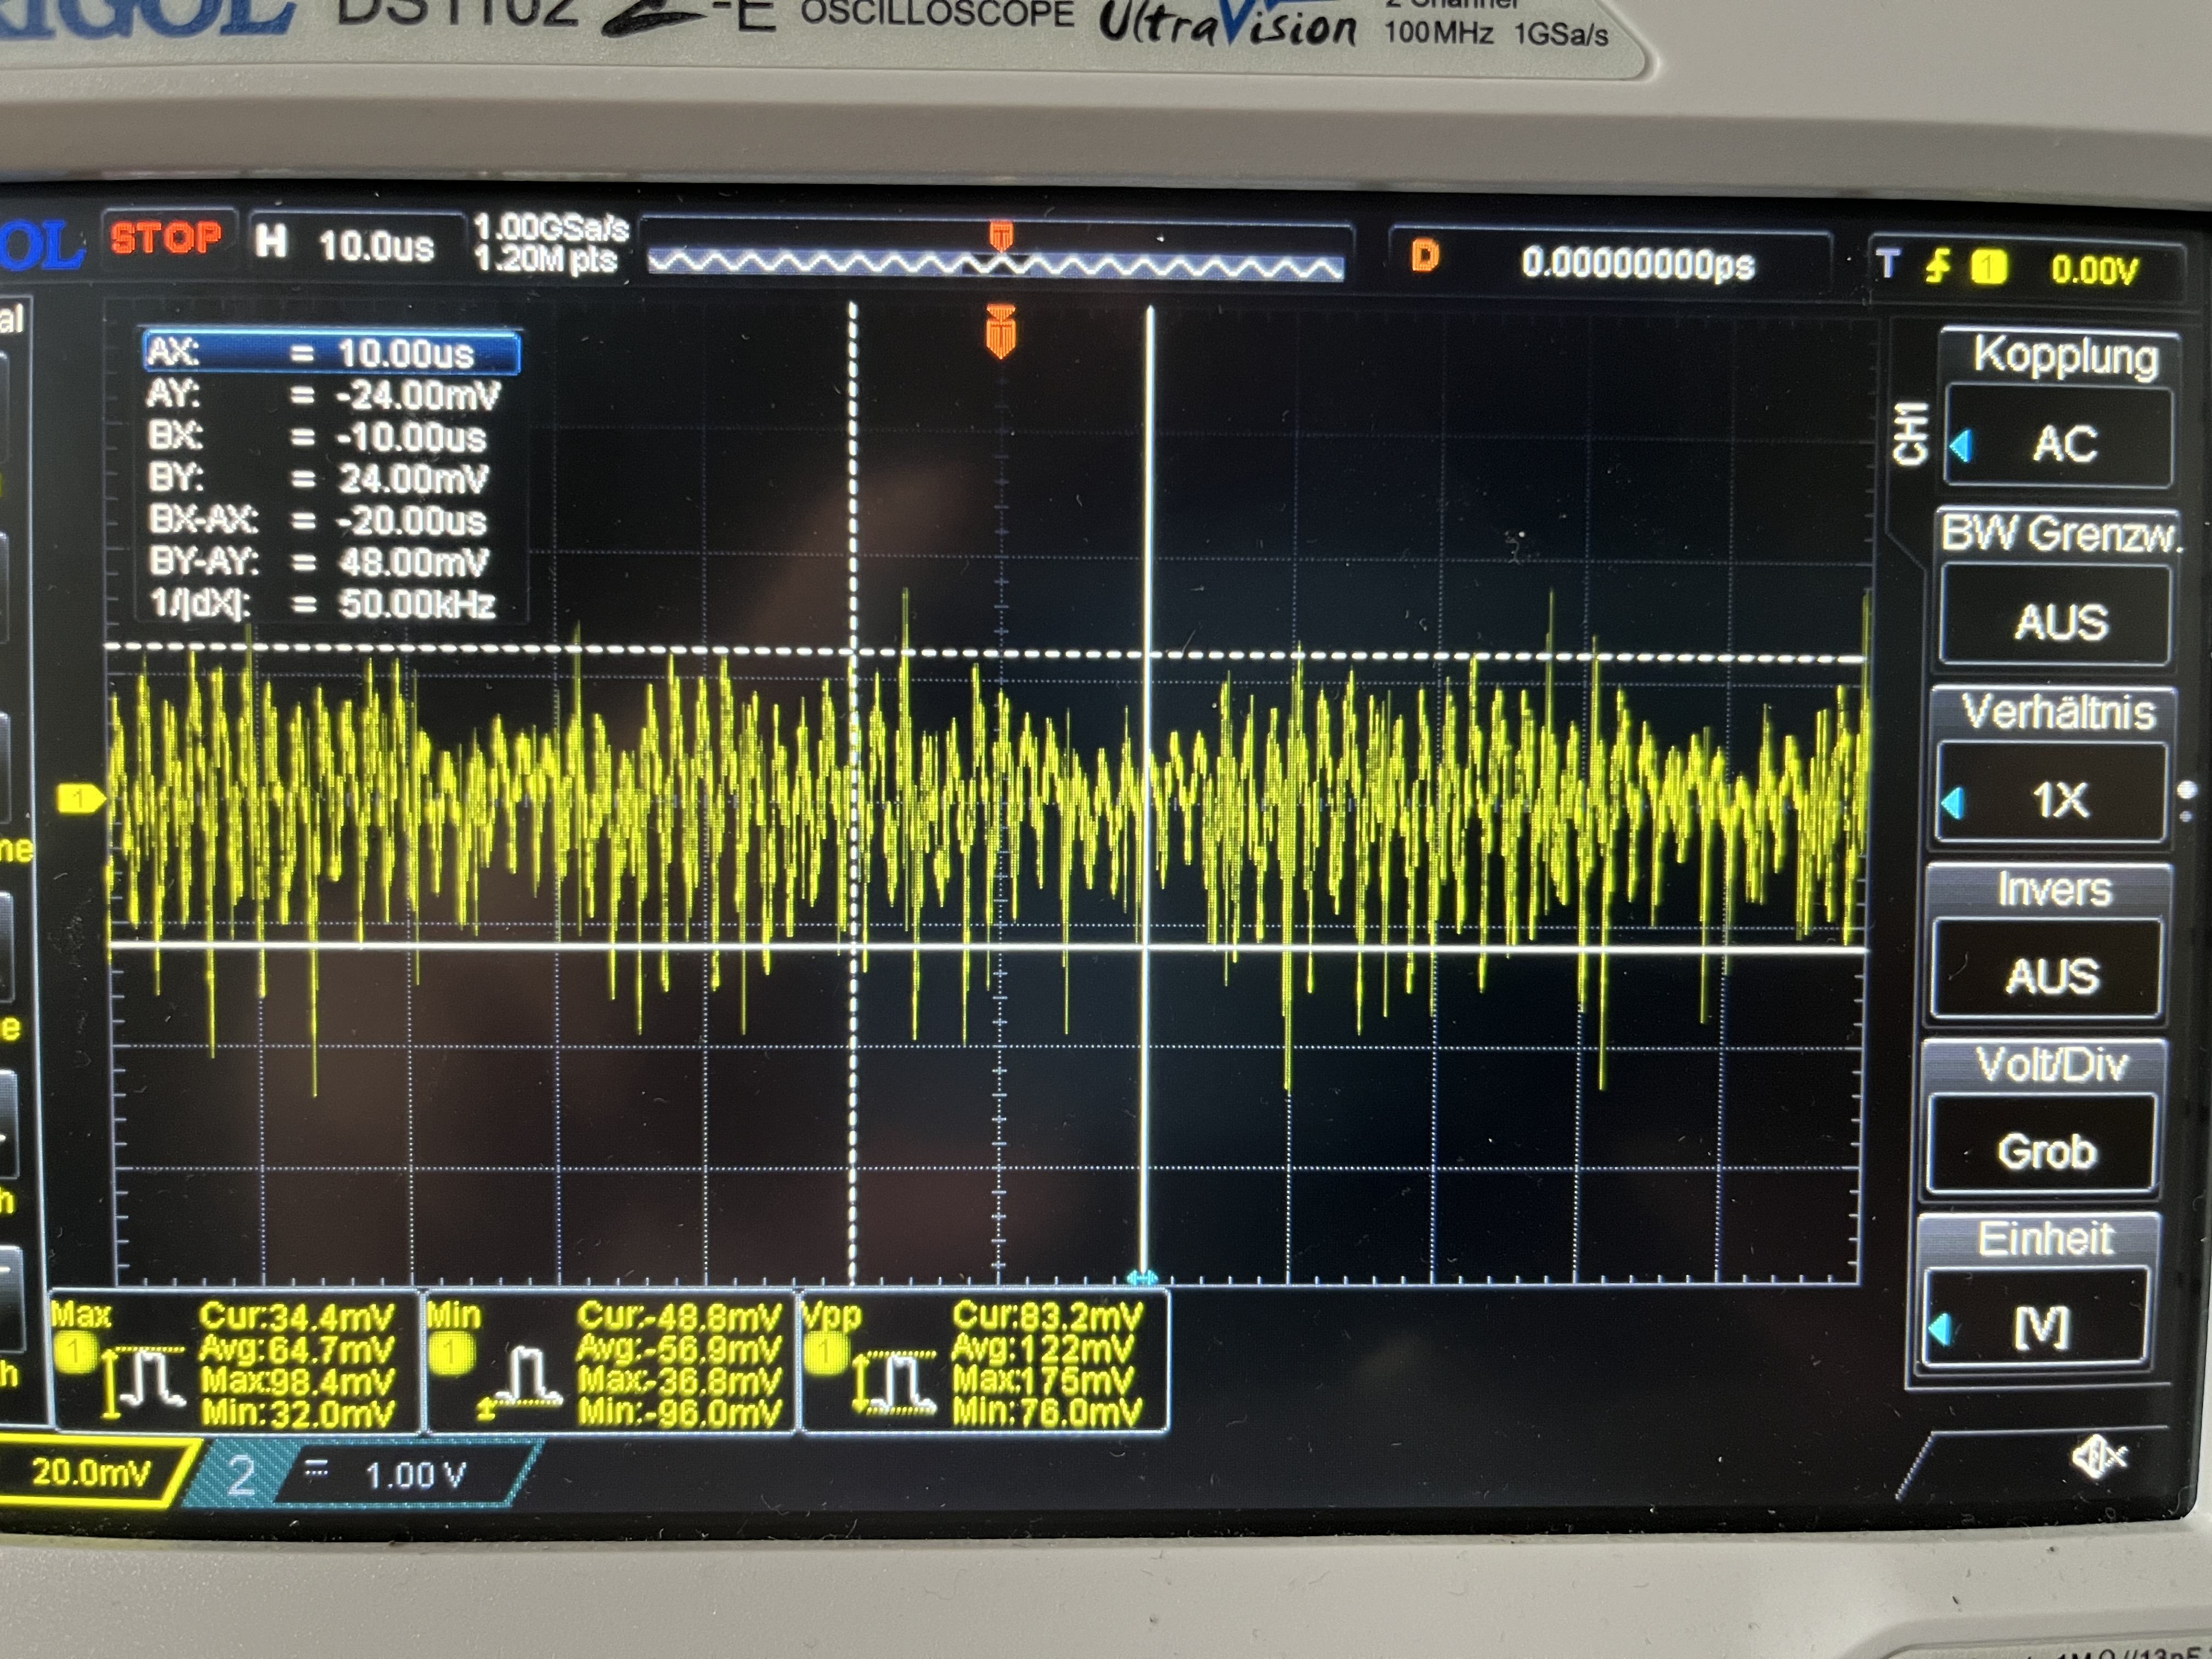This screenshot has width=2212, height=1659.
Task: Select the highlighted AX cursor readout
Action: [331, 353]
